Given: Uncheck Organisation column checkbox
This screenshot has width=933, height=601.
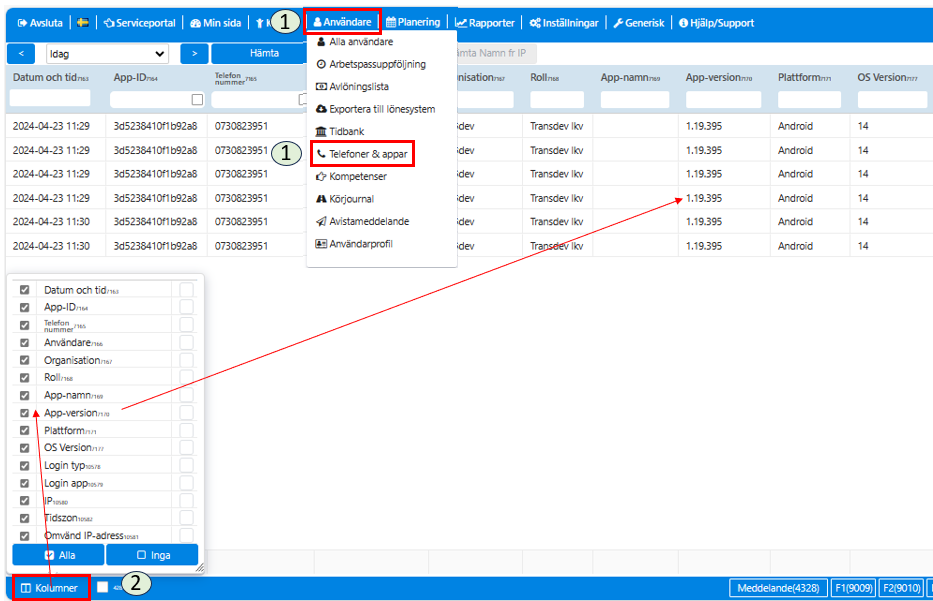Looking at the screenshot, I should (24, 360).
